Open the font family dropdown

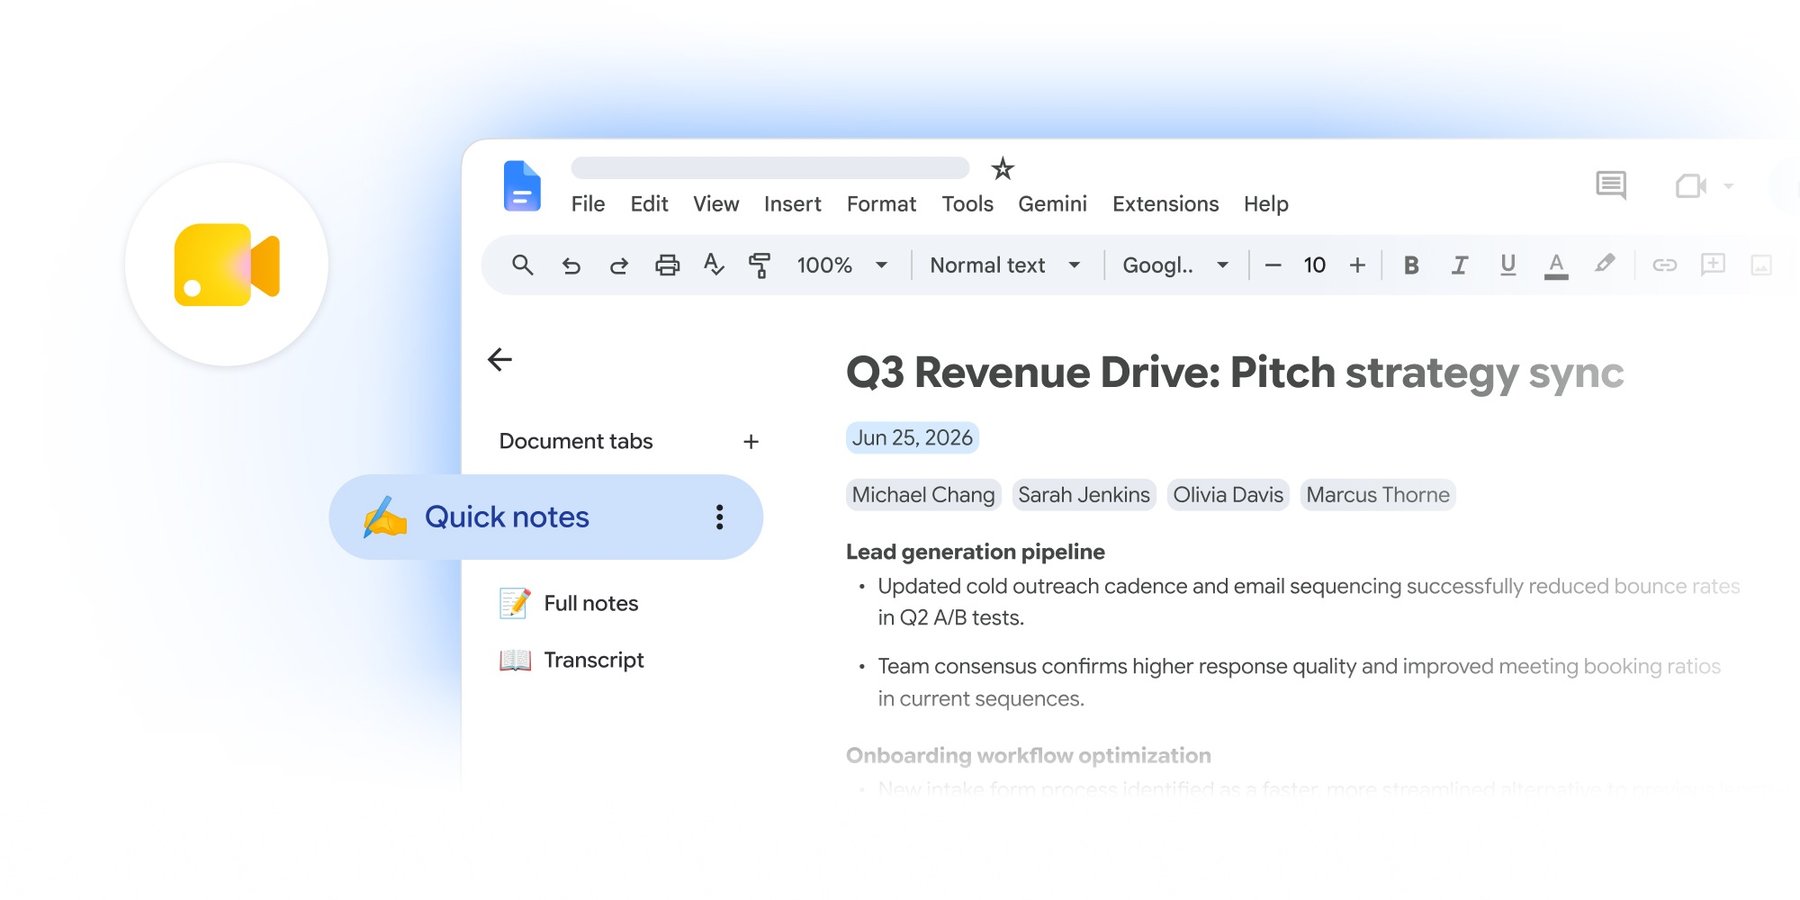tap(1175, 265)
